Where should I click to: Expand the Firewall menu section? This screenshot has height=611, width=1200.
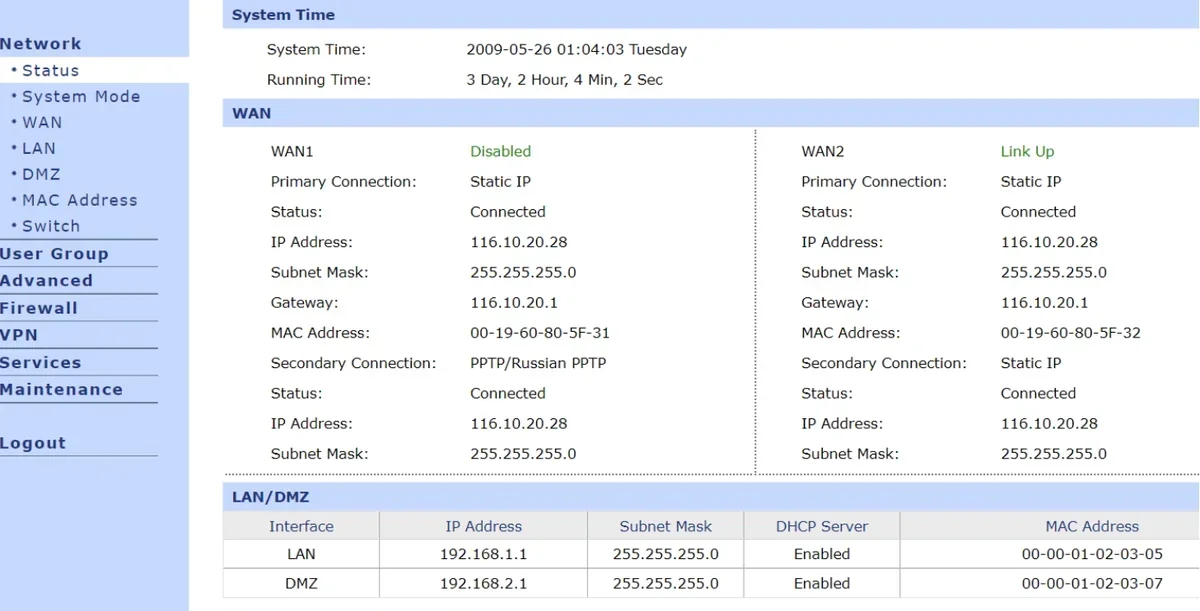tap(39, 308)
